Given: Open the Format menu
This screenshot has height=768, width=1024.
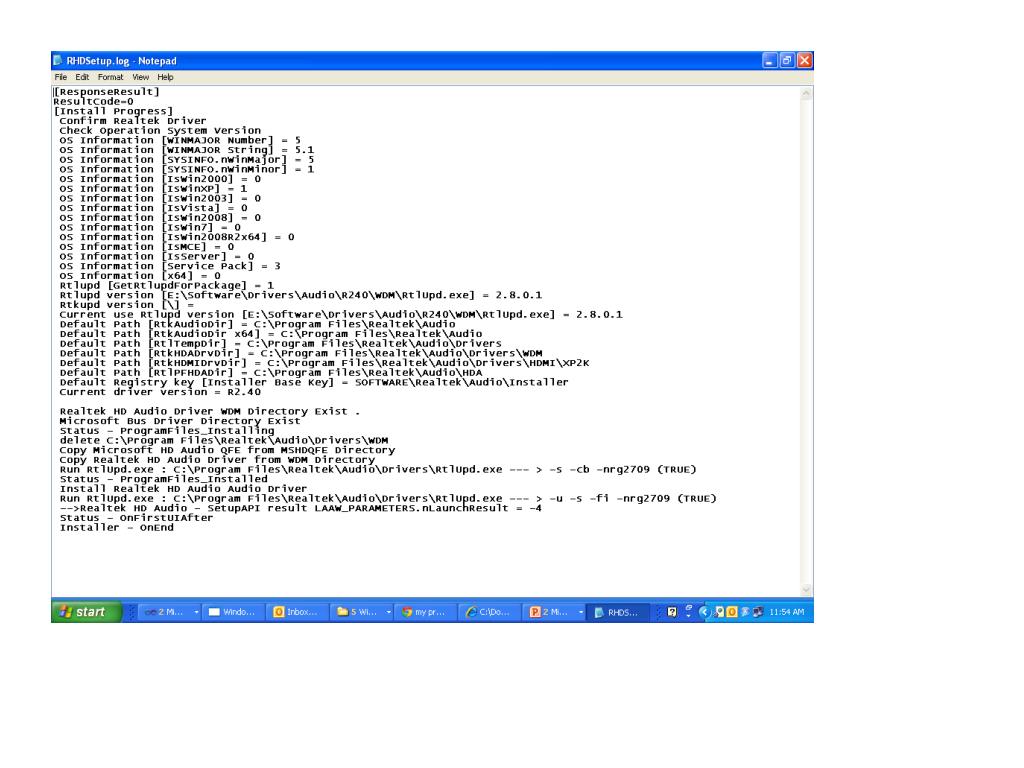Looking at the screenshot, I should 110,77.
